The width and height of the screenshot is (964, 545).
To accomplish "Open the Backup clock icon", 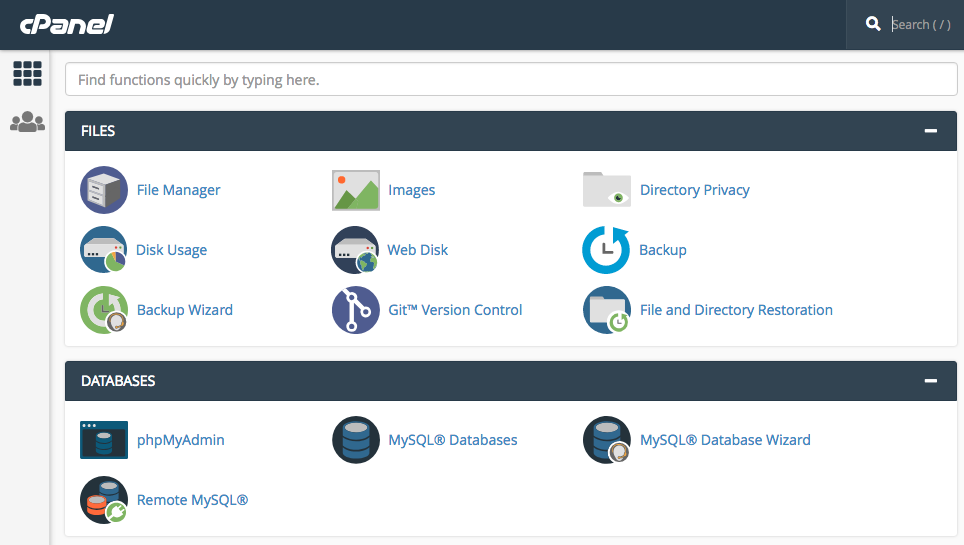I will pyautogui.click(x=606, y=250).
